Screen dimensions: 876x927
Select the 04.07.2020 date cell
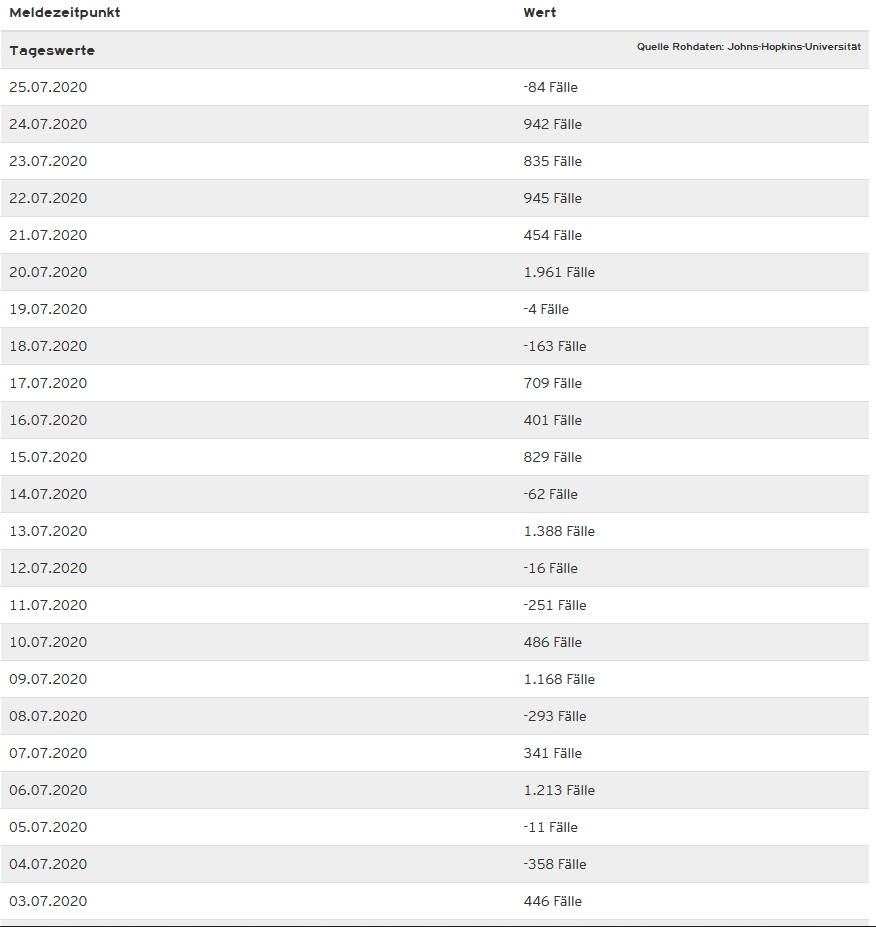[48, 864]
